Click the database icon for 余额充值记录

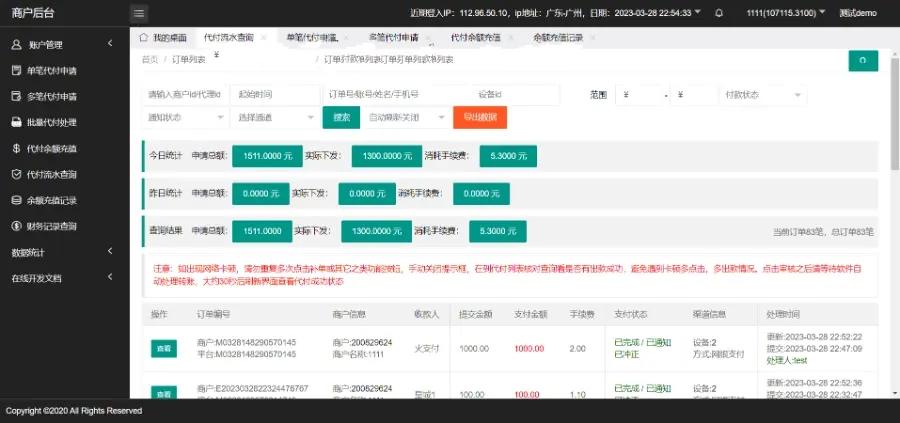17,200
